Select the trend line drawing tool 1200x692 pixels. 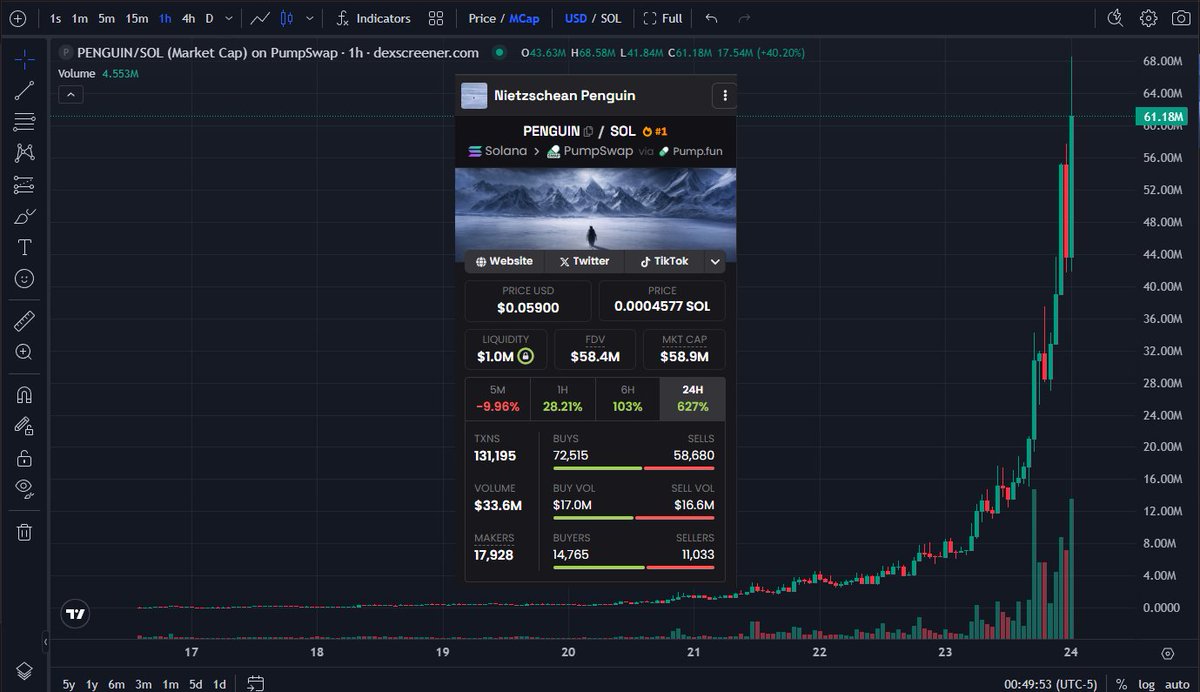[24, 91]
